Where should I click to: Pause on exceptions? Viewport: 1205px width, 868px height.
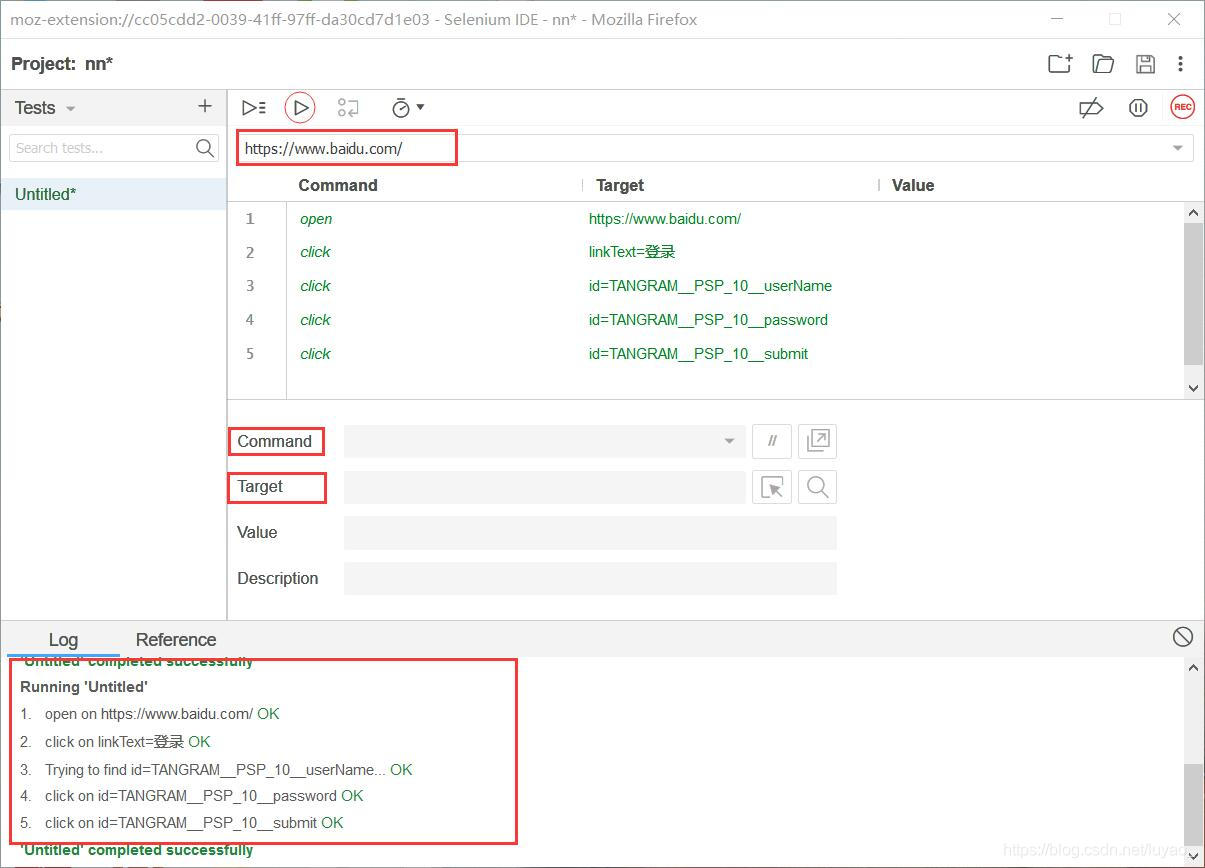pos(1138,107)
